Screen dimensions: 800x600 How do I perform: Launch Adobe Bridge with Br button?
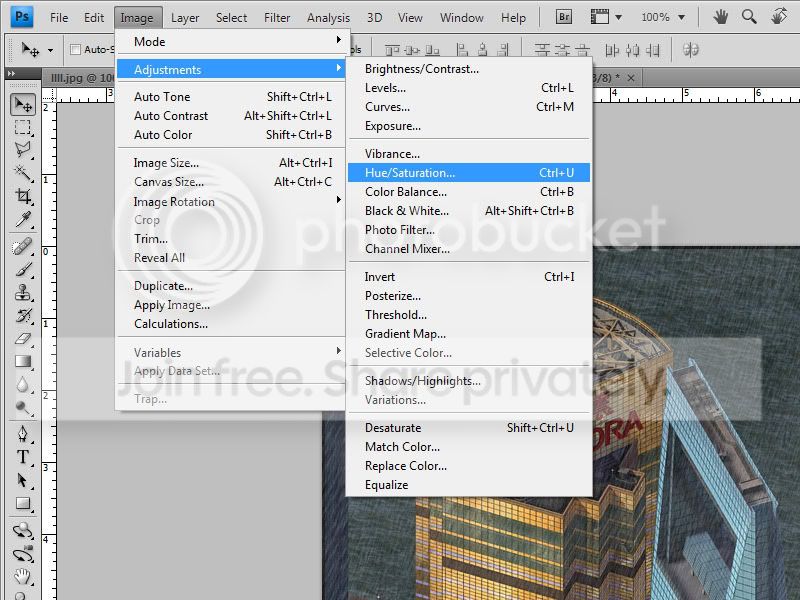point(564,17)
